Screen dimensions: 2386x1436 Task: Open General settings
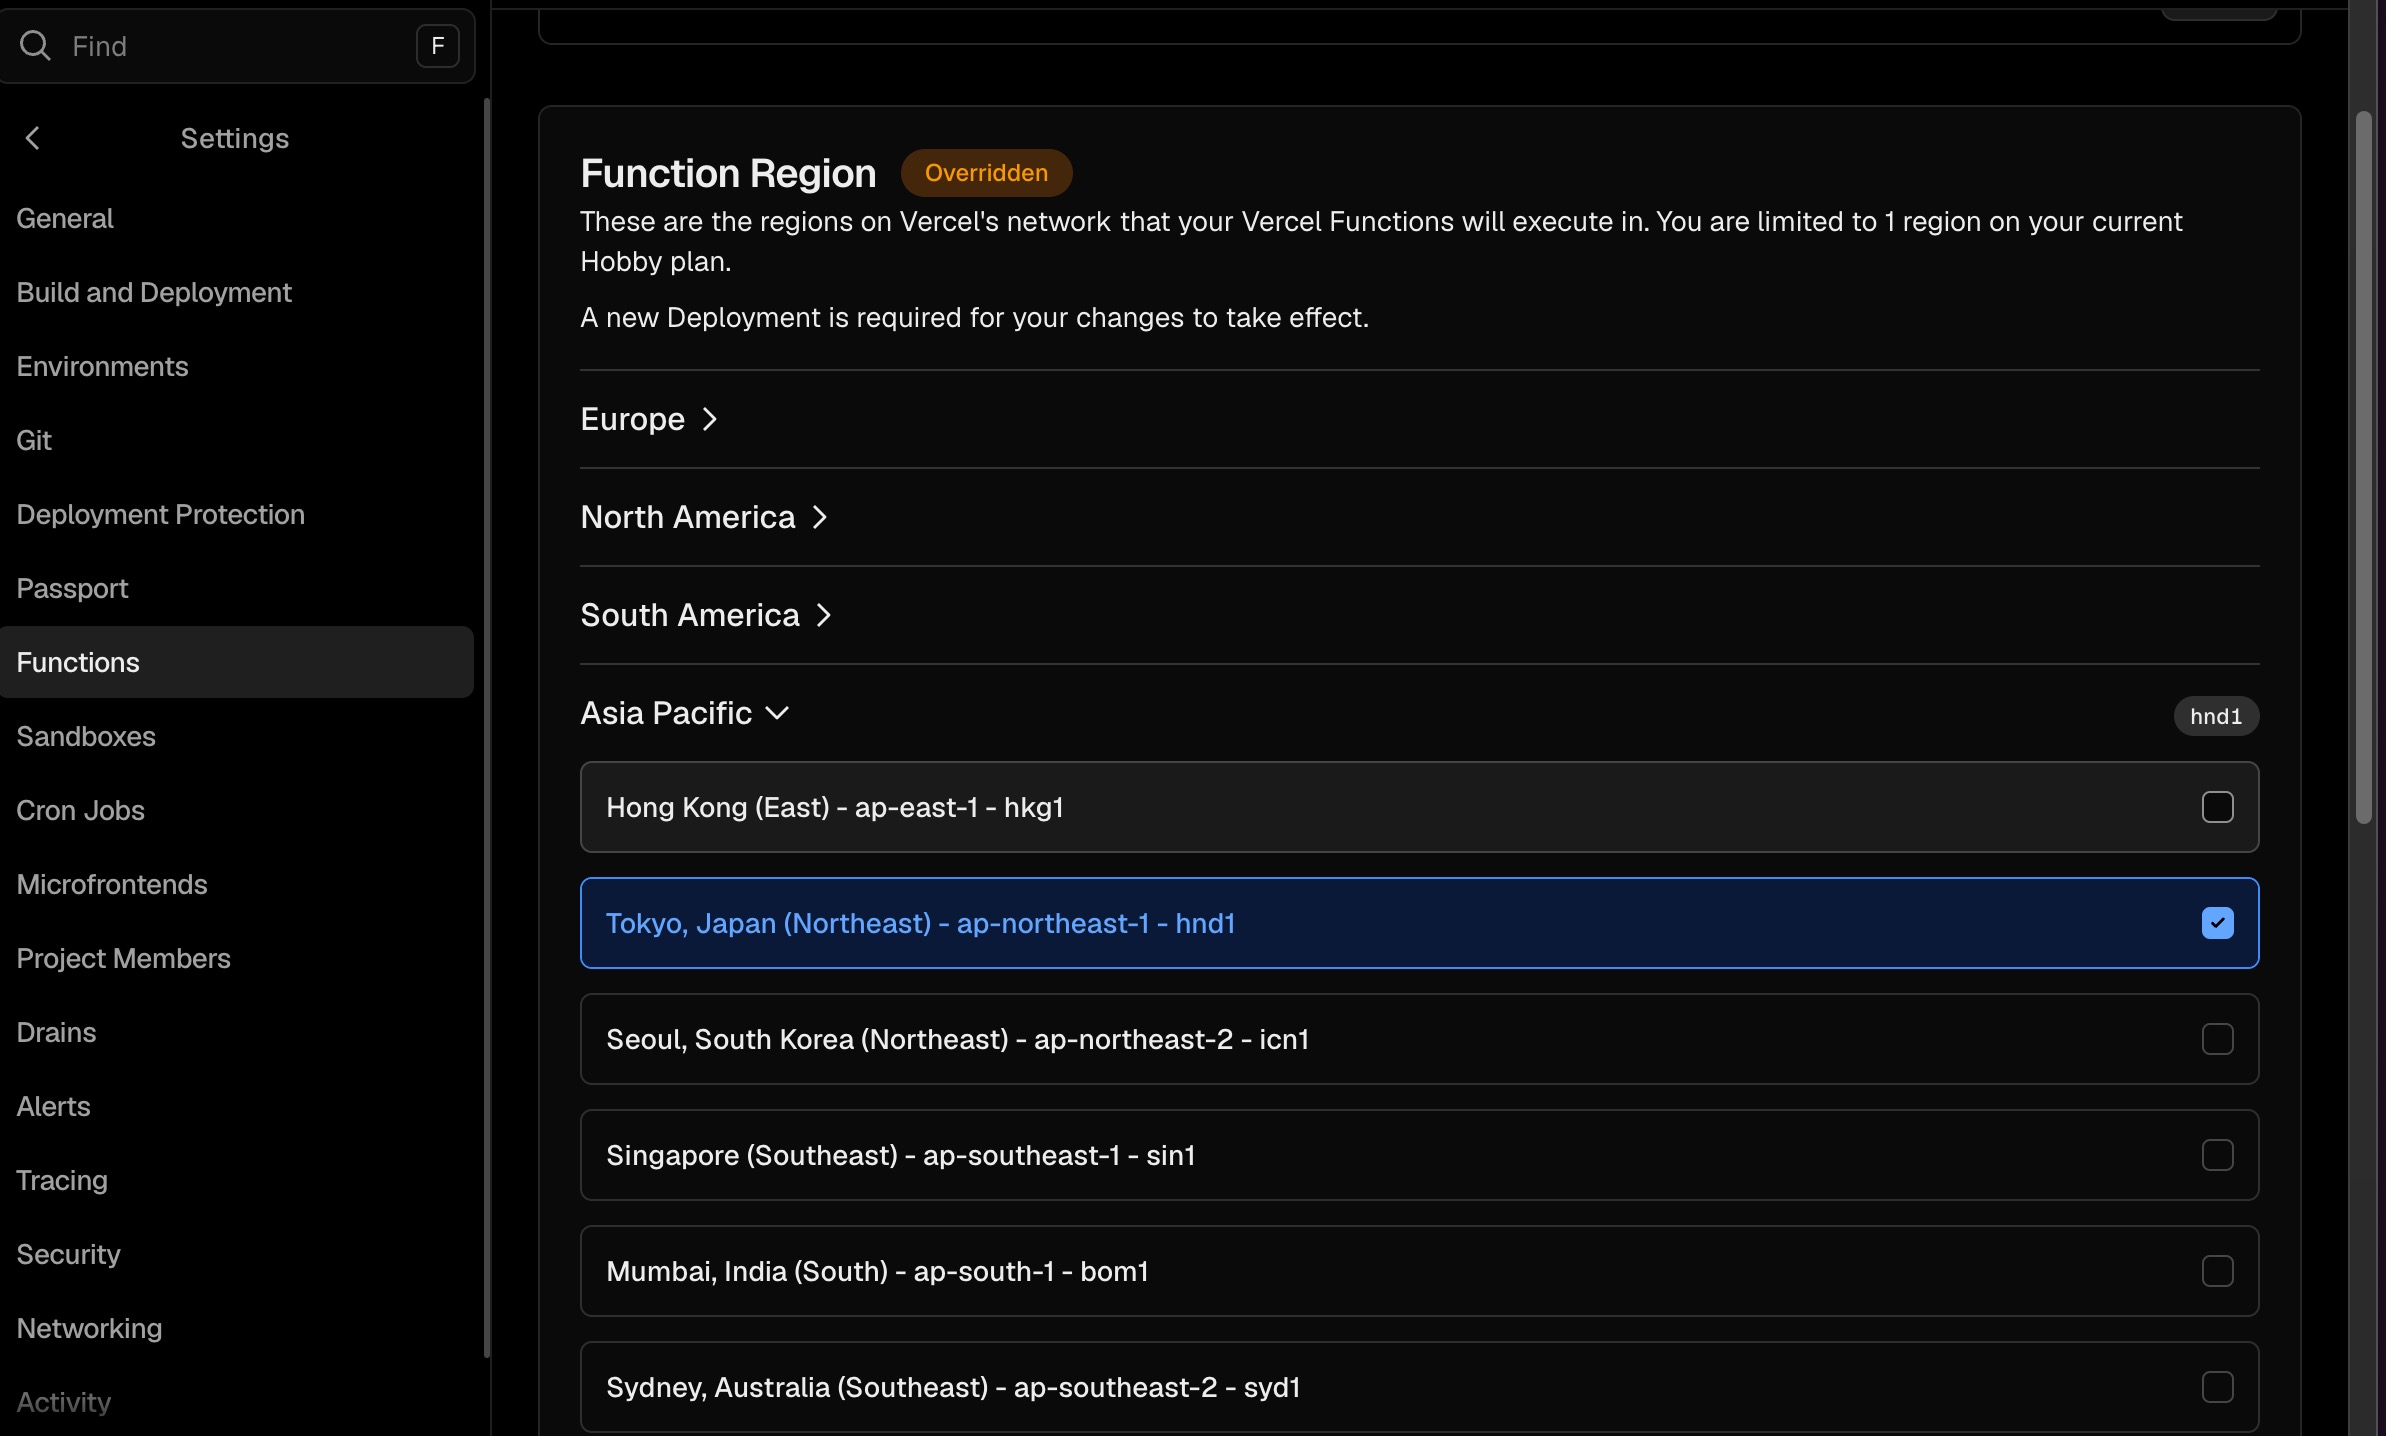[65, 218]
